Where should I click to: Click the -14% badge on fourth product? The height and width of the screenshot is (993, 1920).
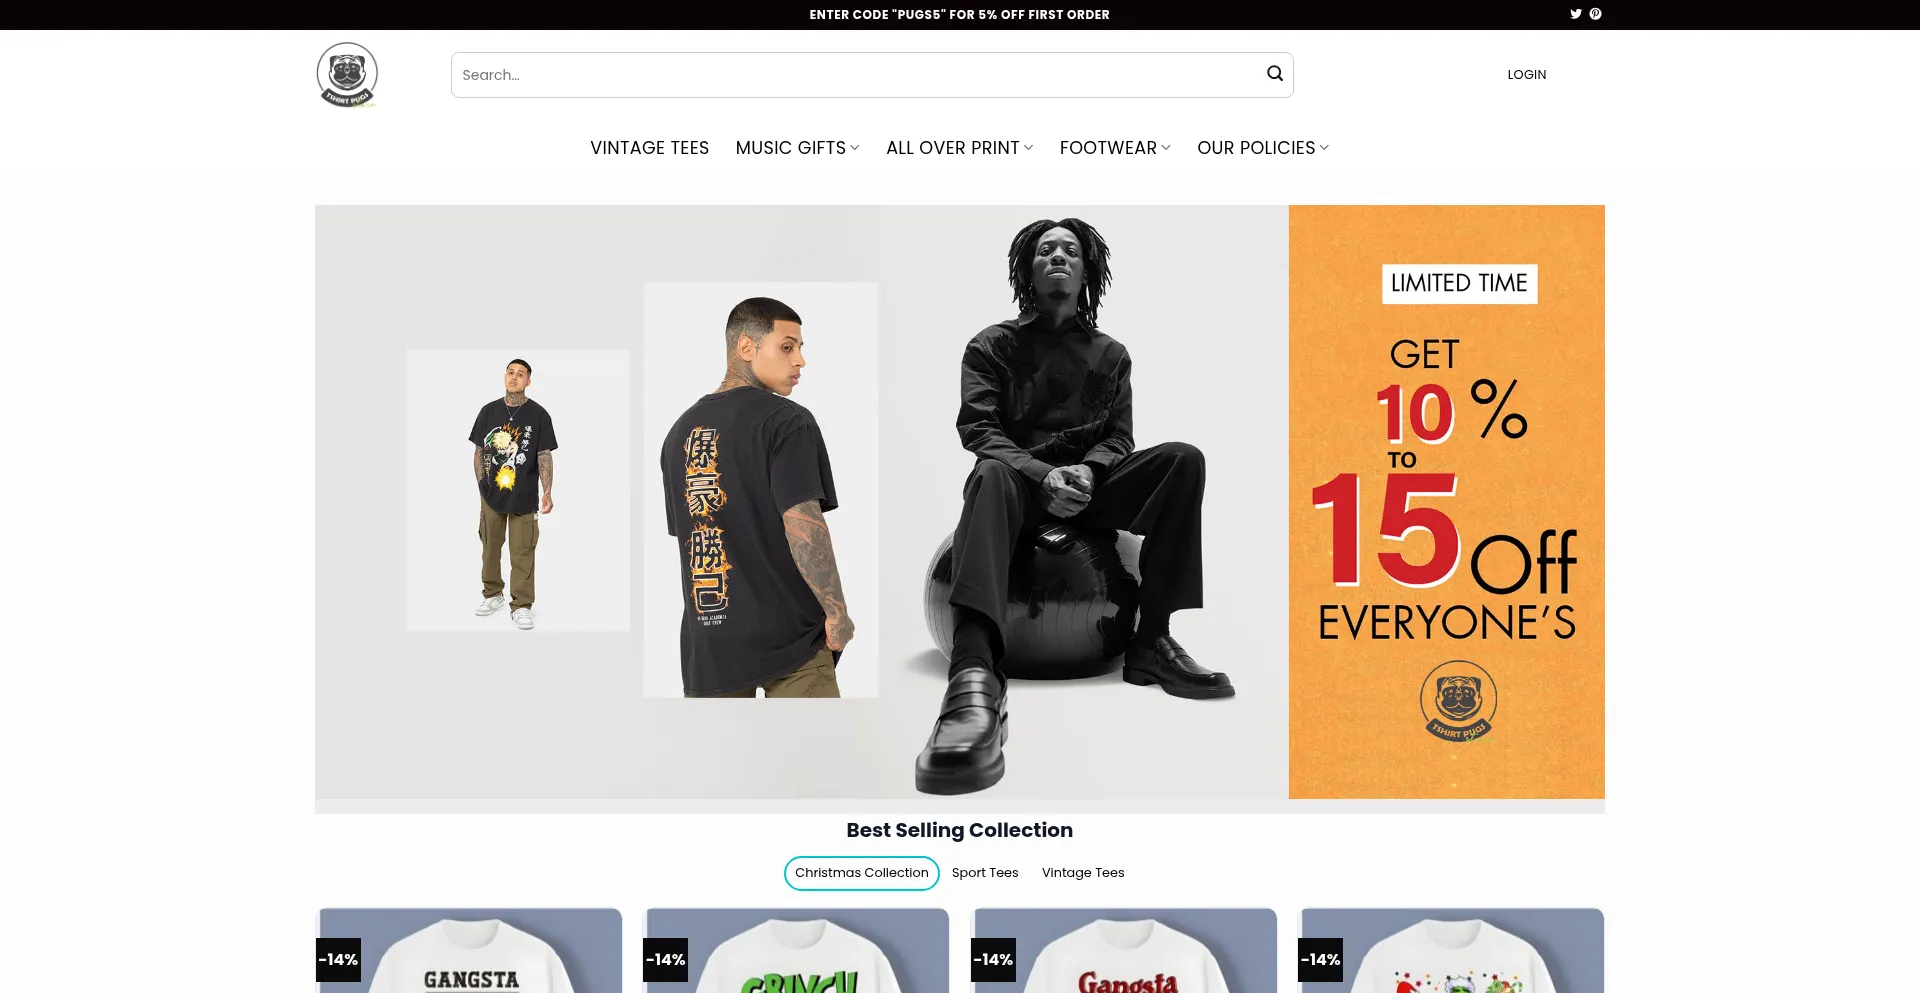pos(1320,960)
